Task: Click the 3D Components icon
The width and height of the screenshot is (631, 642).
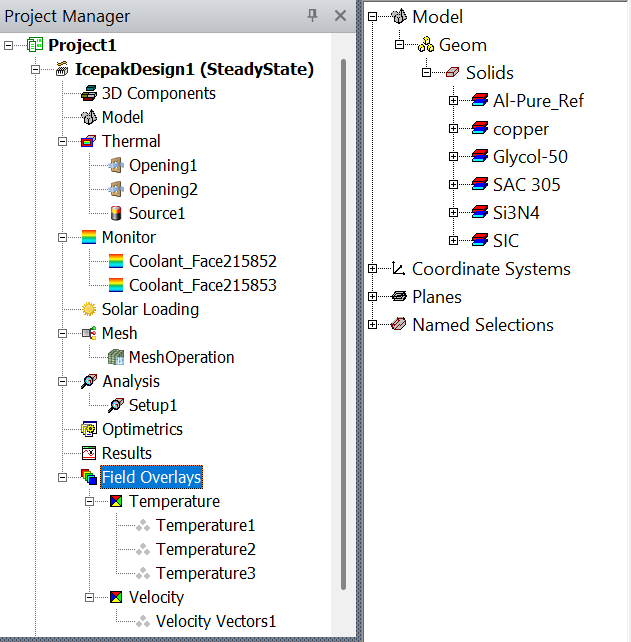Action: pos(89,93)
